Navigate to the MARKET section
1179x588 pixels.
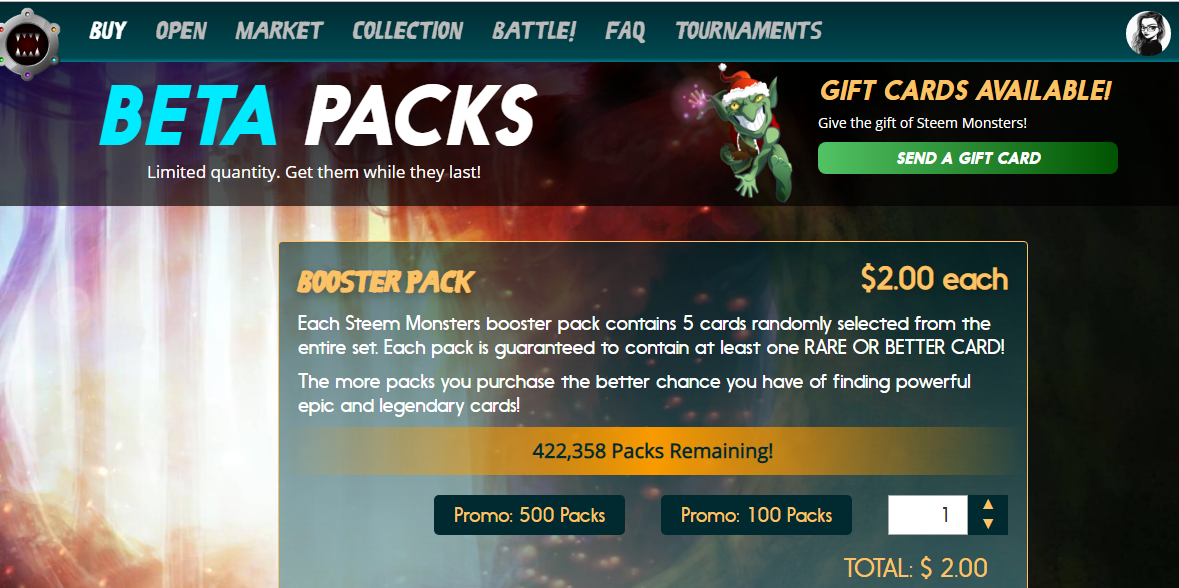pos(279,31)
